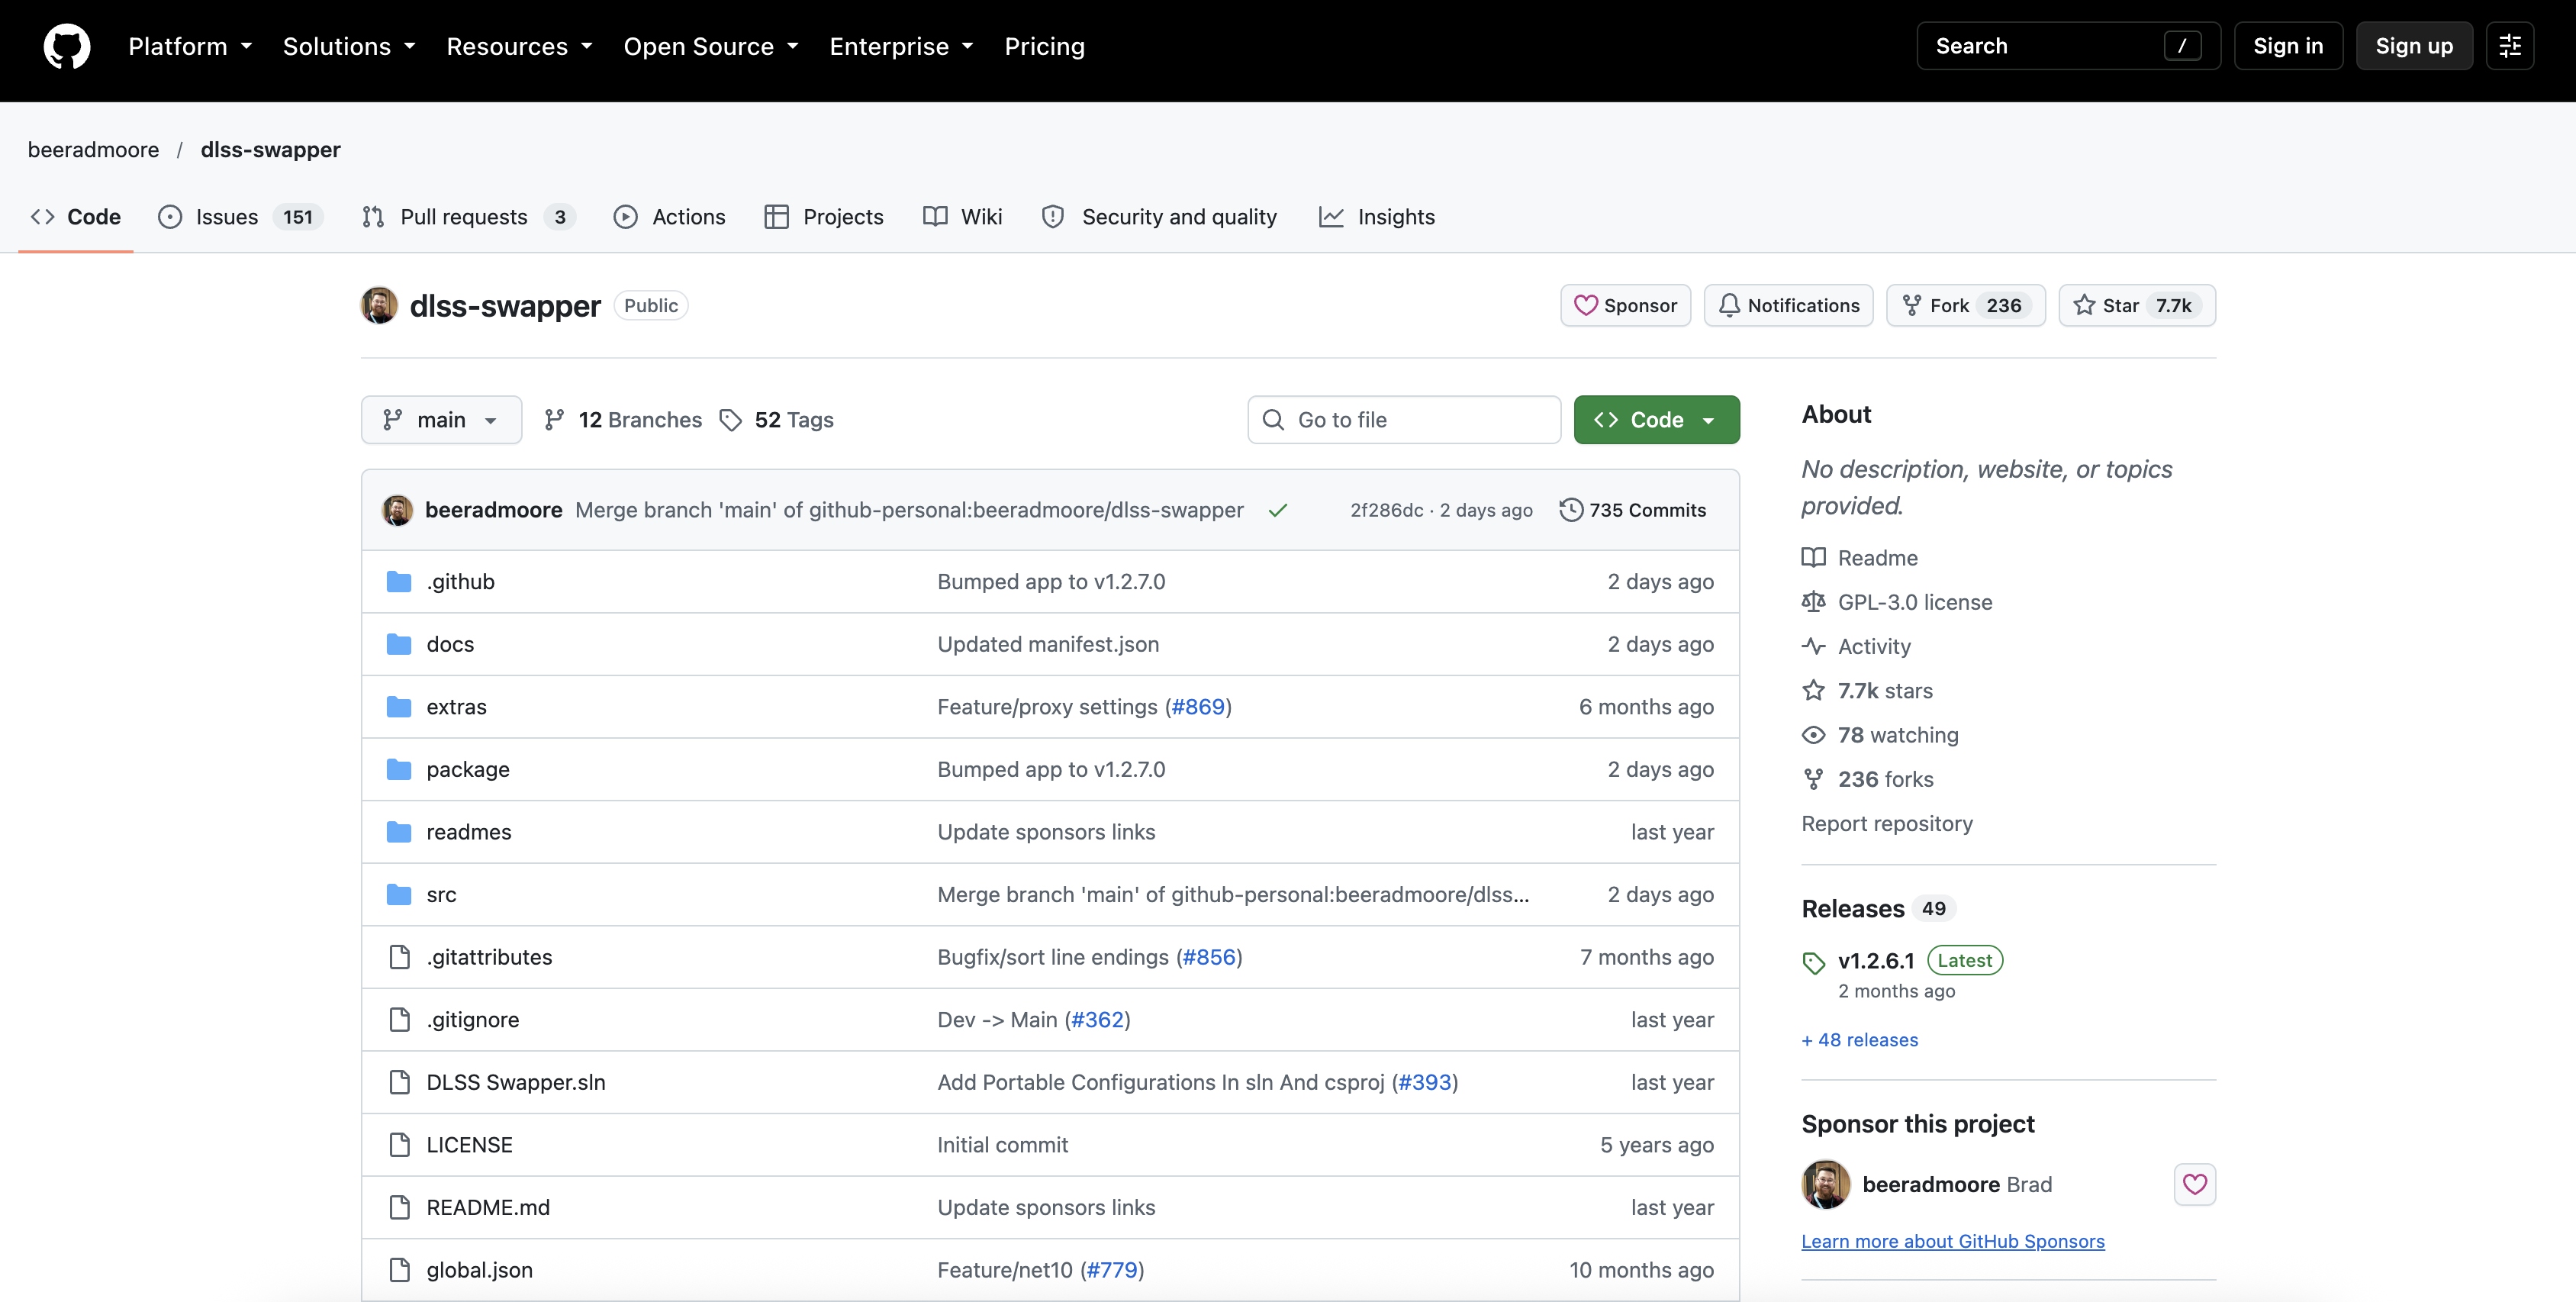The width and height of the screenshot is (2576, 1302).
Task: Click the v1.2.6.1 release tag icon
Action: [x=1813, y=962]
